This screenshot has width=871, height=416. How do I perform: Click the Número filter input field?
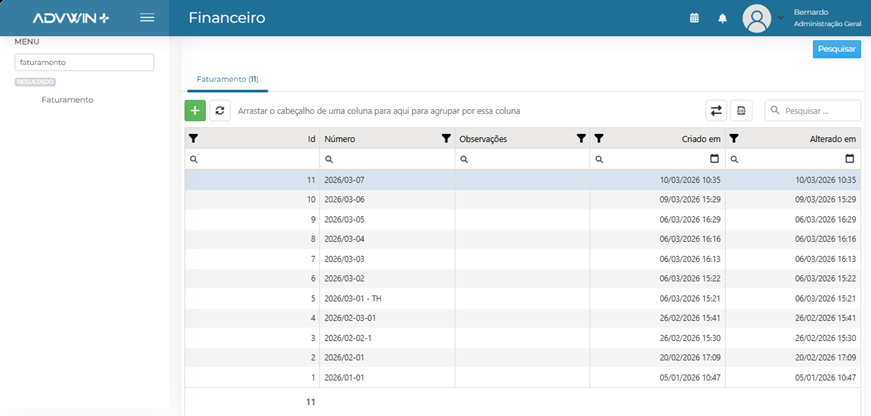387,159
